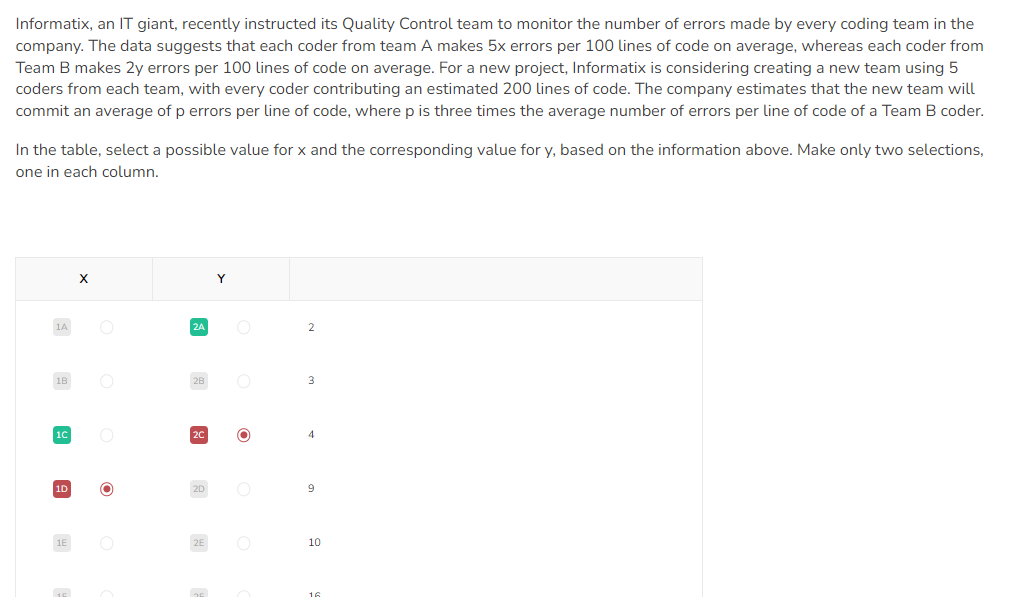Select X radio button for value 2

pos(107,327)
